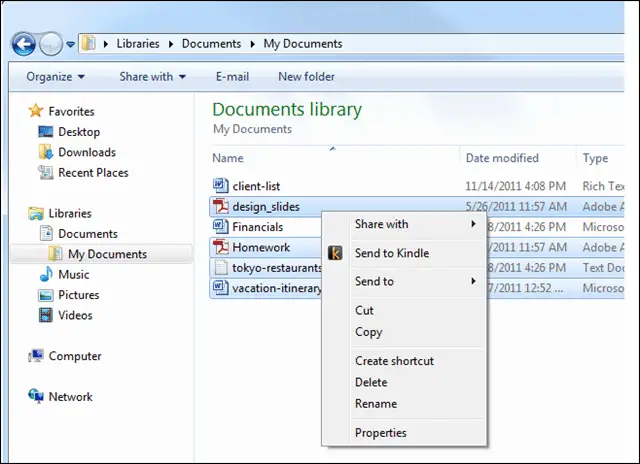Select My Documents breadcrumb in address bar
This screenshot has height=464, width=640.
pyautogui.click(x=303, y=44)
